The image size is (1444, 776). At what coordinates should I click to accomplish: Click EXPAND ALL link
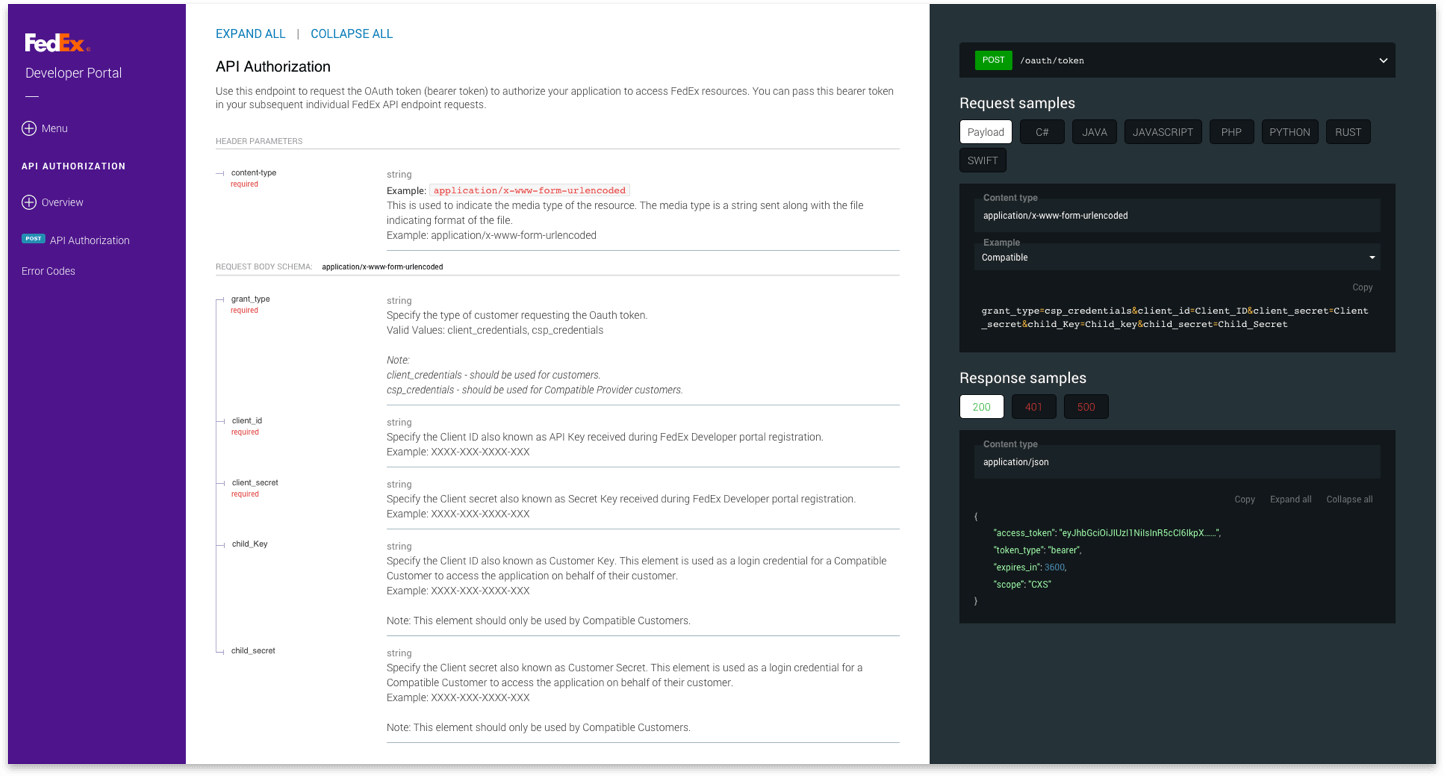pos(251,34)
